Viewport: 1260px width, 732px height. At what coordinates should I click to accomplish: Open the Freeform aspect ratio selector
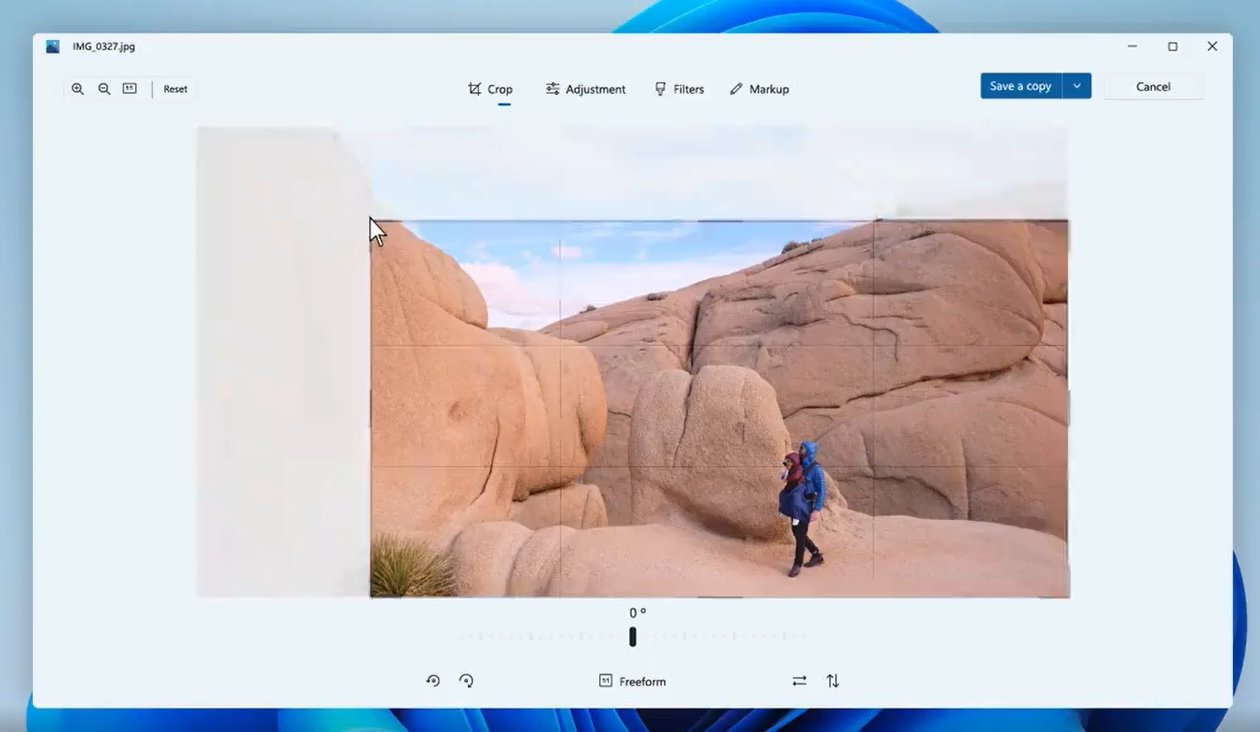632,680
